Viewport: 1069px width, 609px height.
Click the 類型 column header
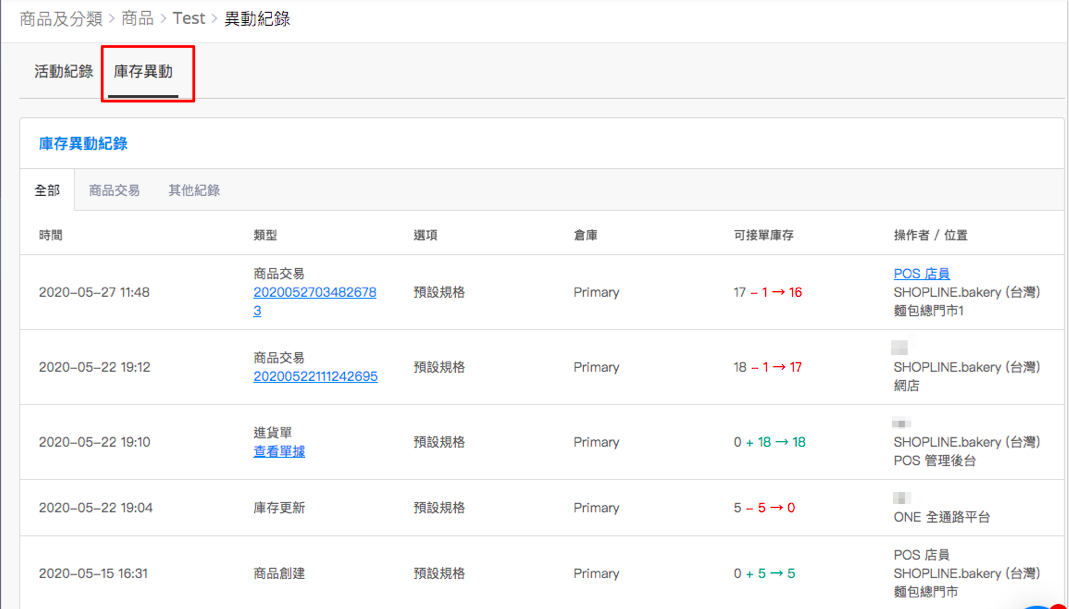tap(265, 235)
